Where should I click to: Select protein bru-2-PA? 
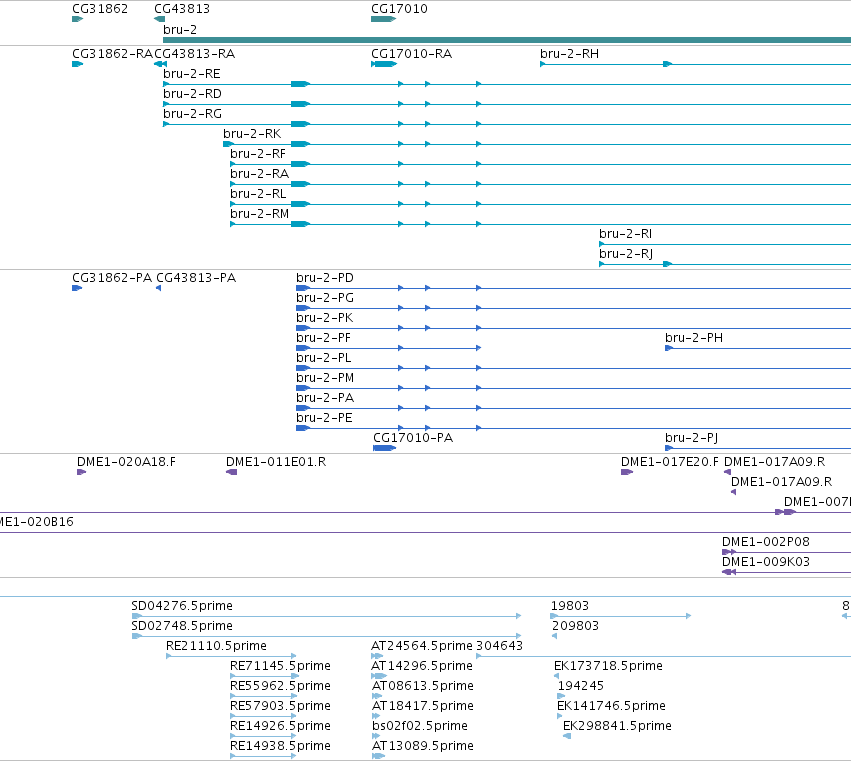325,398
